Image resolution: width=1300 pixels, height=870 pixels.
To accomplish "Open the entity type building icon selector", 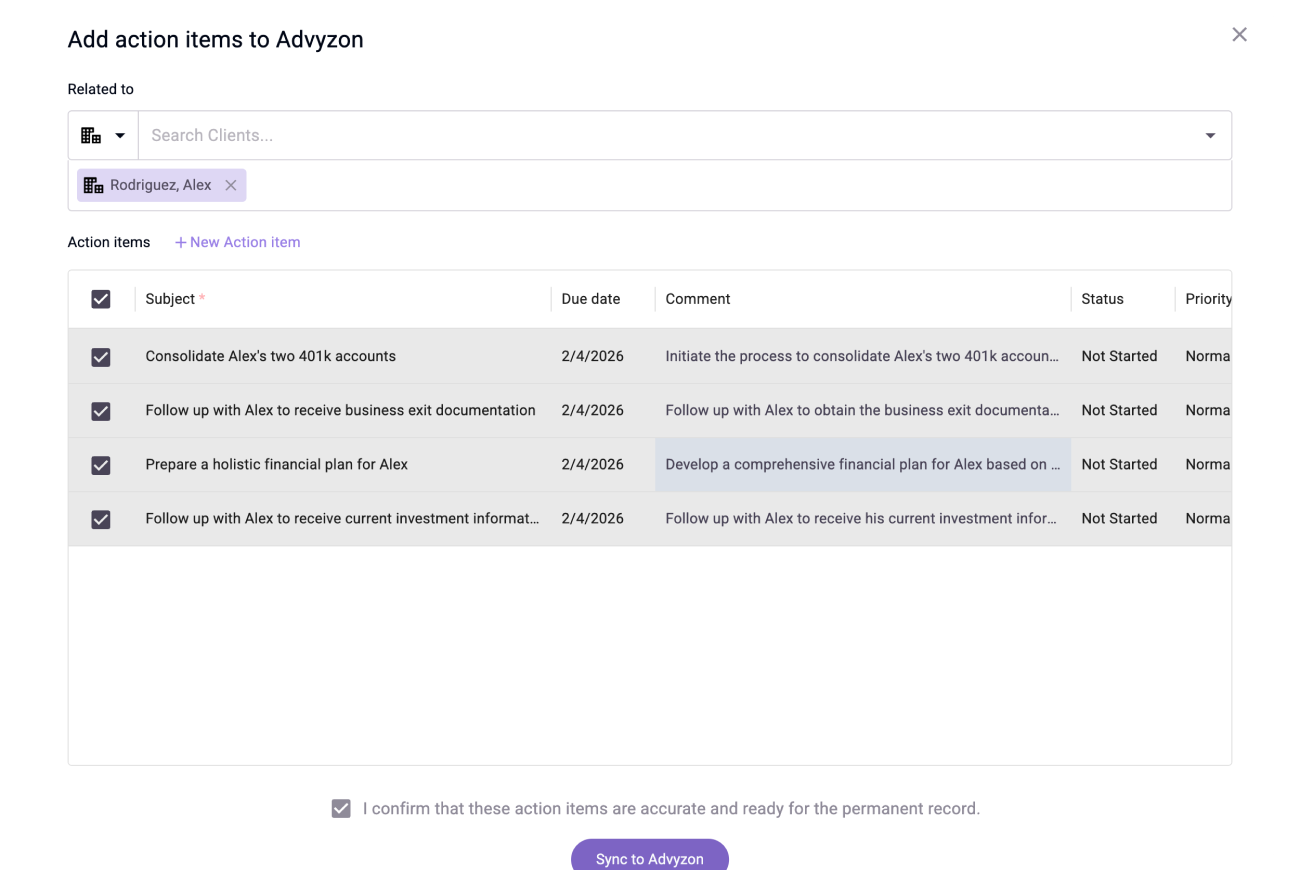I will 103,135.
